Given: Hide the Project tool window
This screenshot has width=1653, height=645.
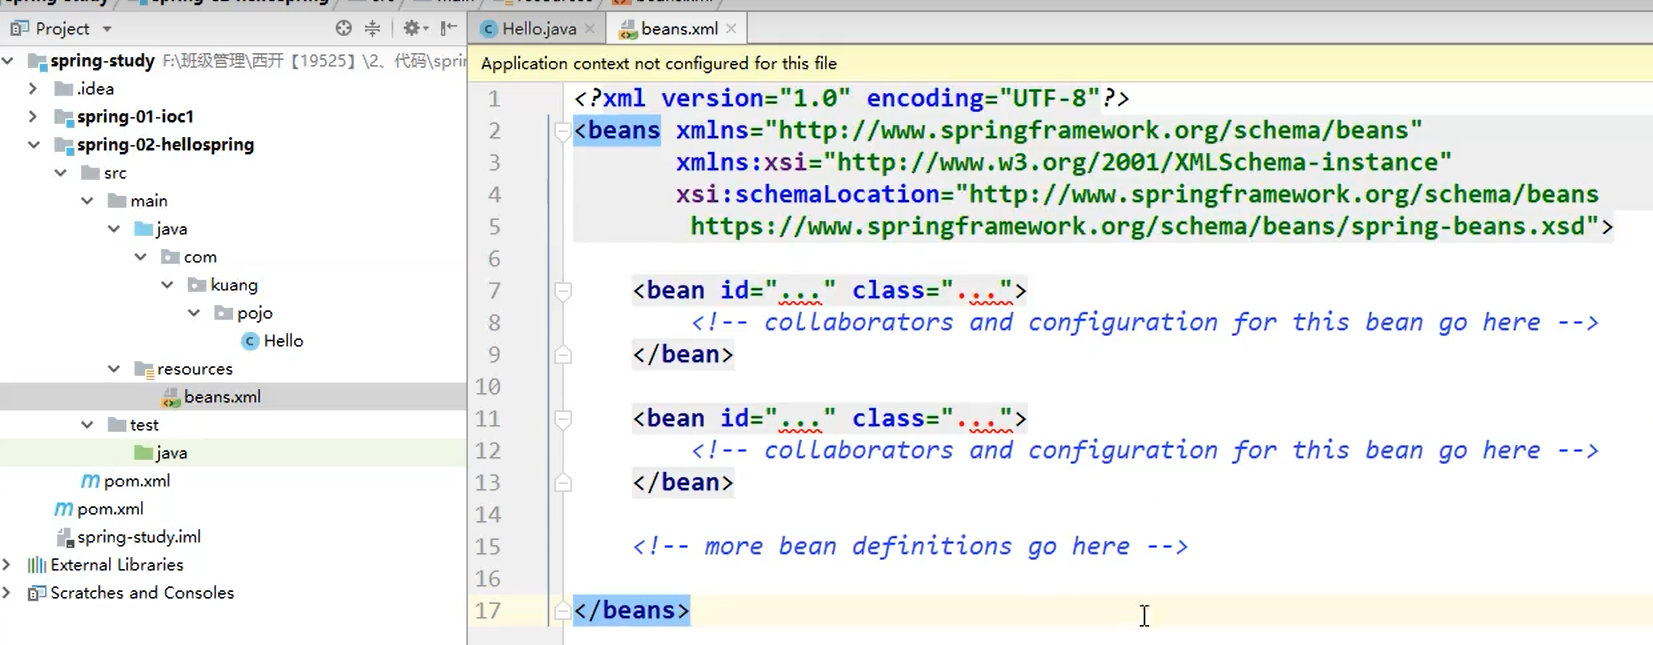Looking at the screenshot, I should pyautogui.click(x=449, y=29).
